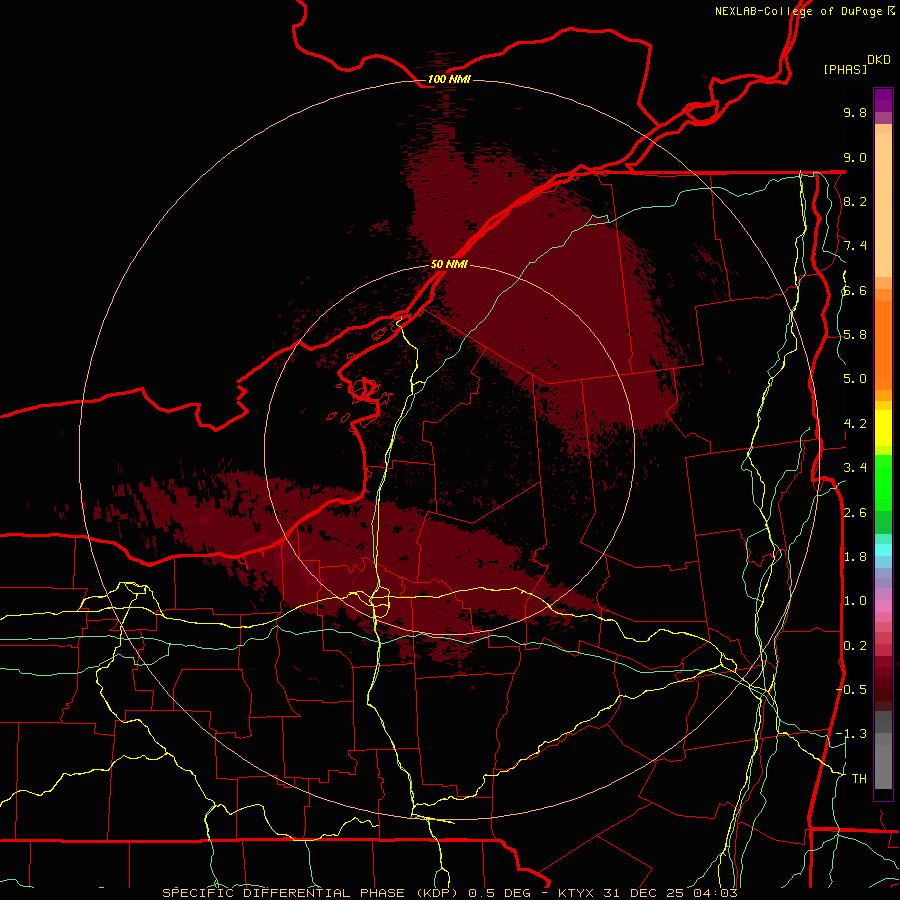
Task: Click the "[PHAS]" units label
Action: (845, 69)
